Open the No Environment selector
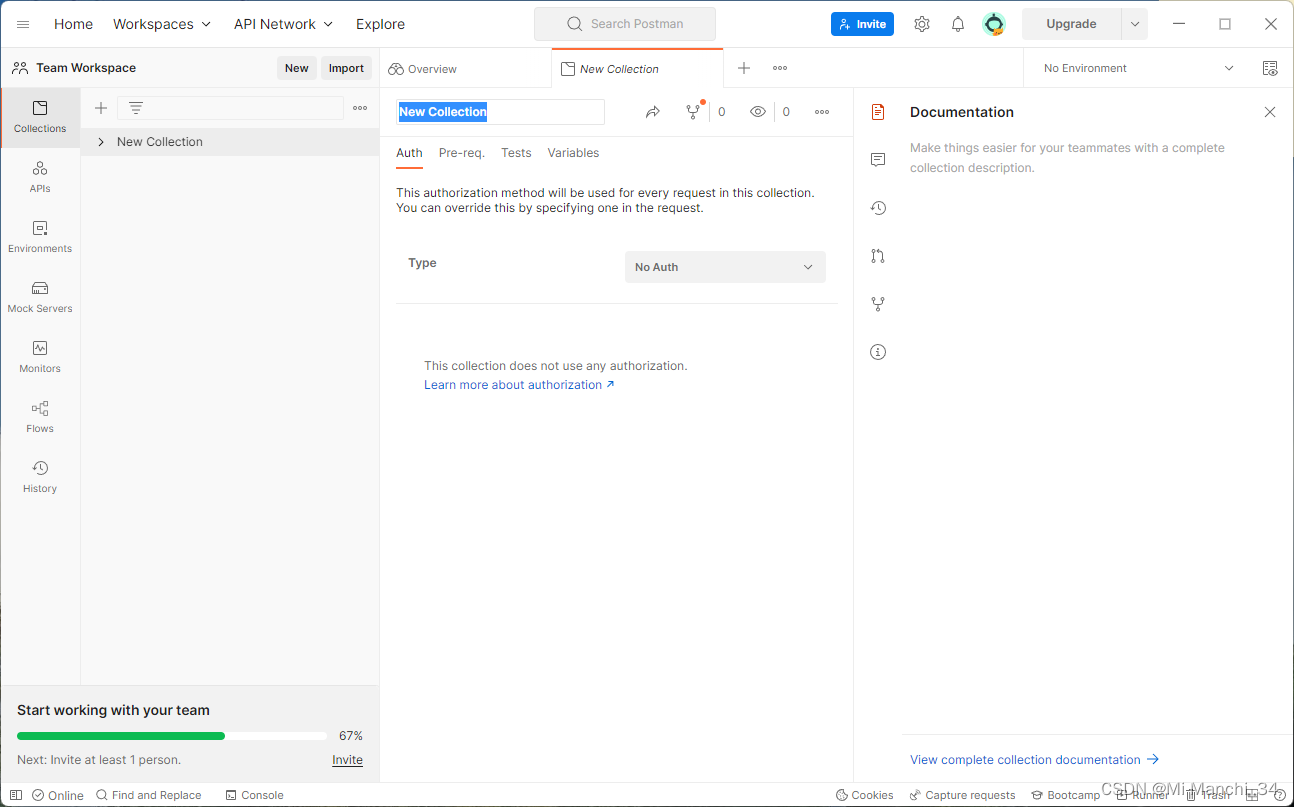The width and height of the screenshot is (1294, 807). (x=1138, y=68)
